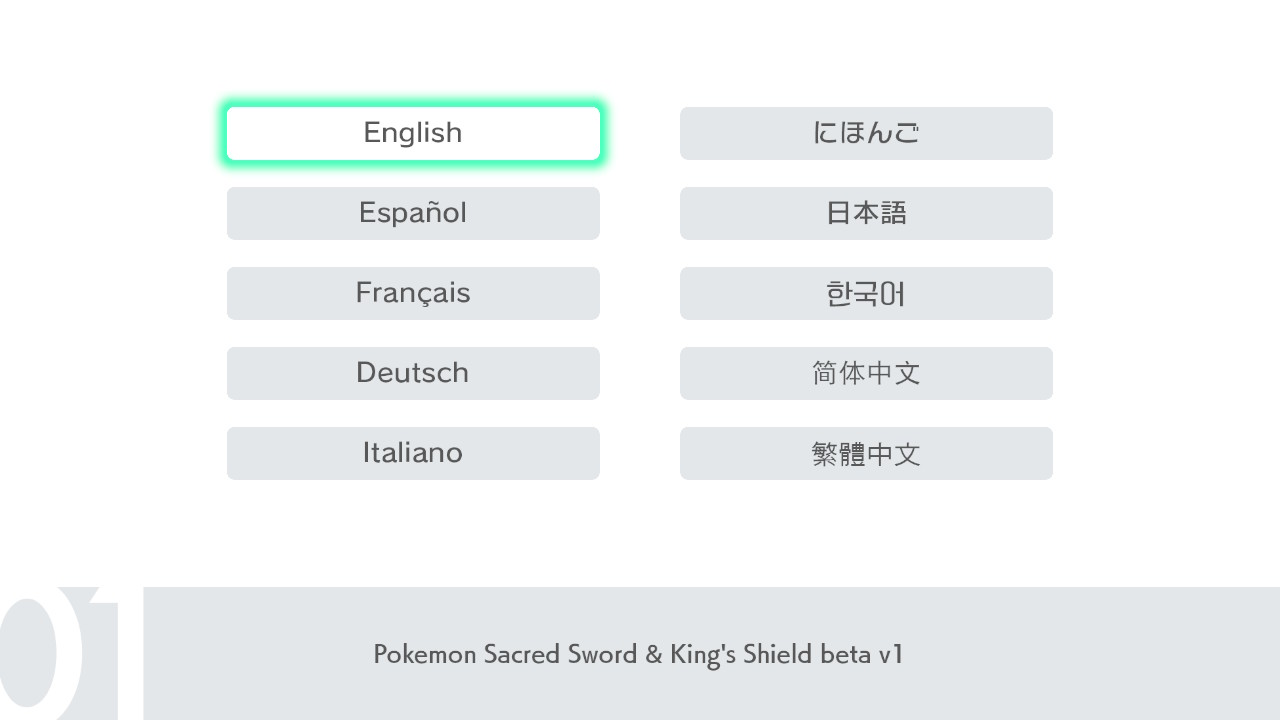Set the language to Traditional Chinese
1280x720 pixels.
866,453
